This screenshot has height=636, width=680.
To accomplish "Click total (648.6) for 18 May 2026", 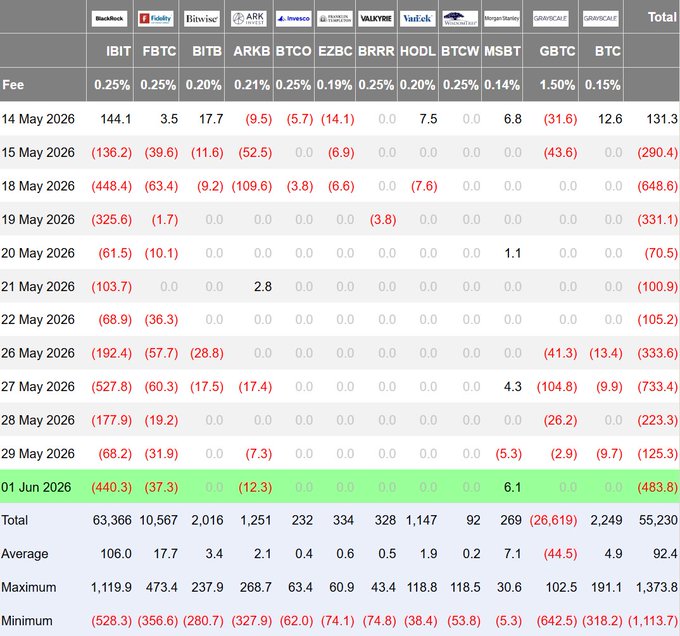I will point(657,186).
